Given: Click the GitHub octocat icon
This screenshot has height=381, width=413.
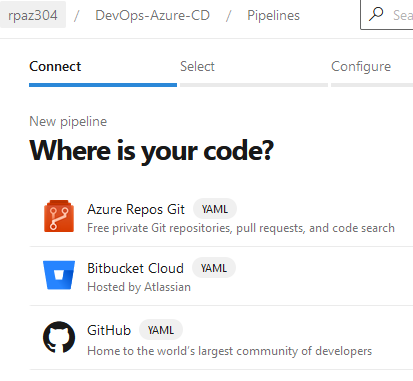Looking at the screenshot, I should coord(59,337).
